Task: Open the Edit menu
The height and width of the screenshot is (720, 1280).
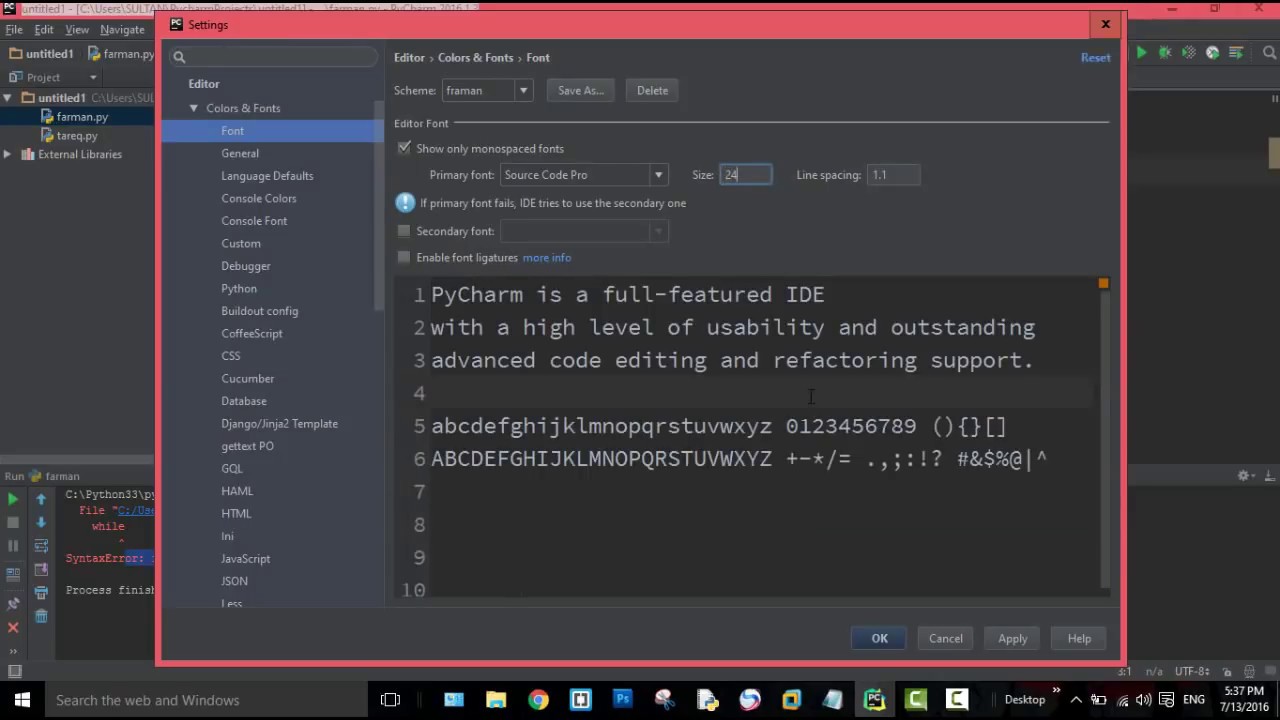Action: pyautogui.click(x=44, y=30)
